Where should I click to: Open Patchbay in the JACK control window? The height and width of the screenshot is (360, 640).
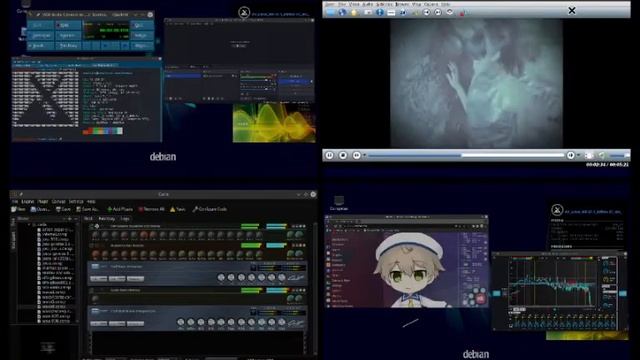pyautogui.click(x=68, y=46)
